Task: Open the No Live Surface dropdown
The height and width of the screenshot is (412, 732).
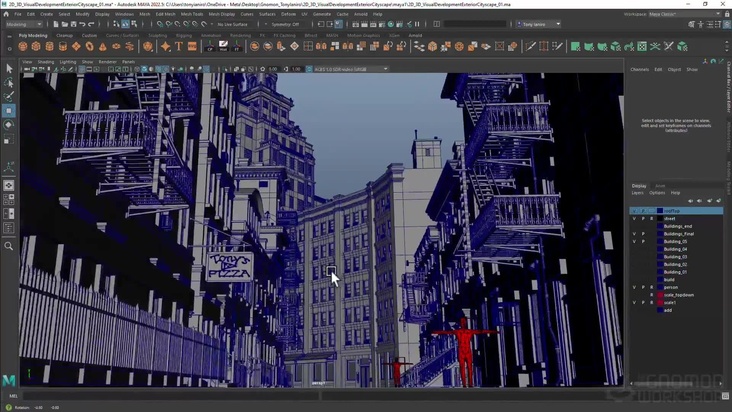Action: 233,24
